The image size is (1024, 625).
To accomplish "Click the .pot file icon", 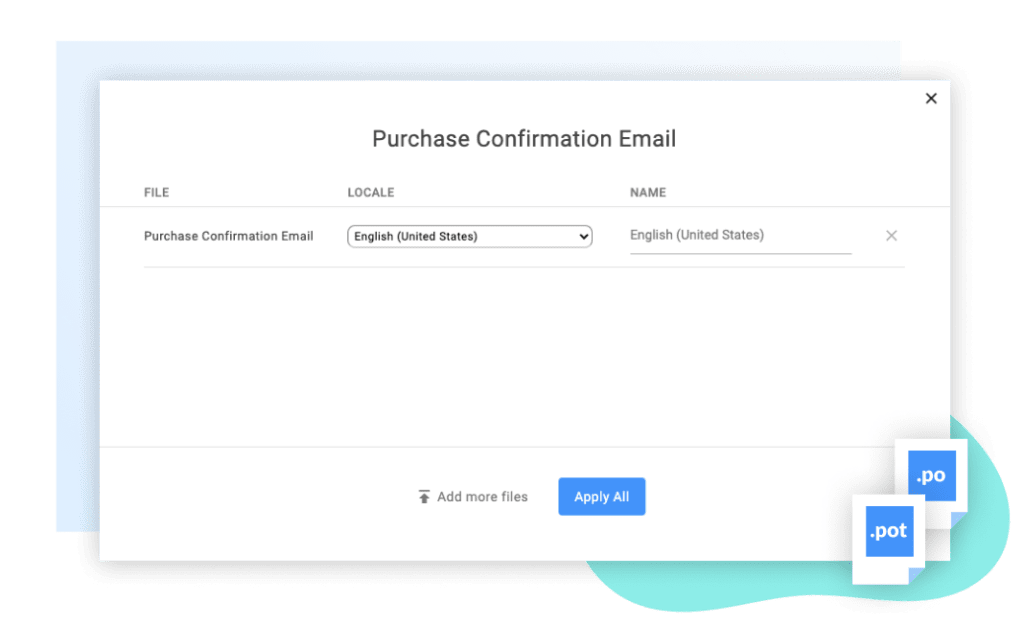I will tap(888, 532).
